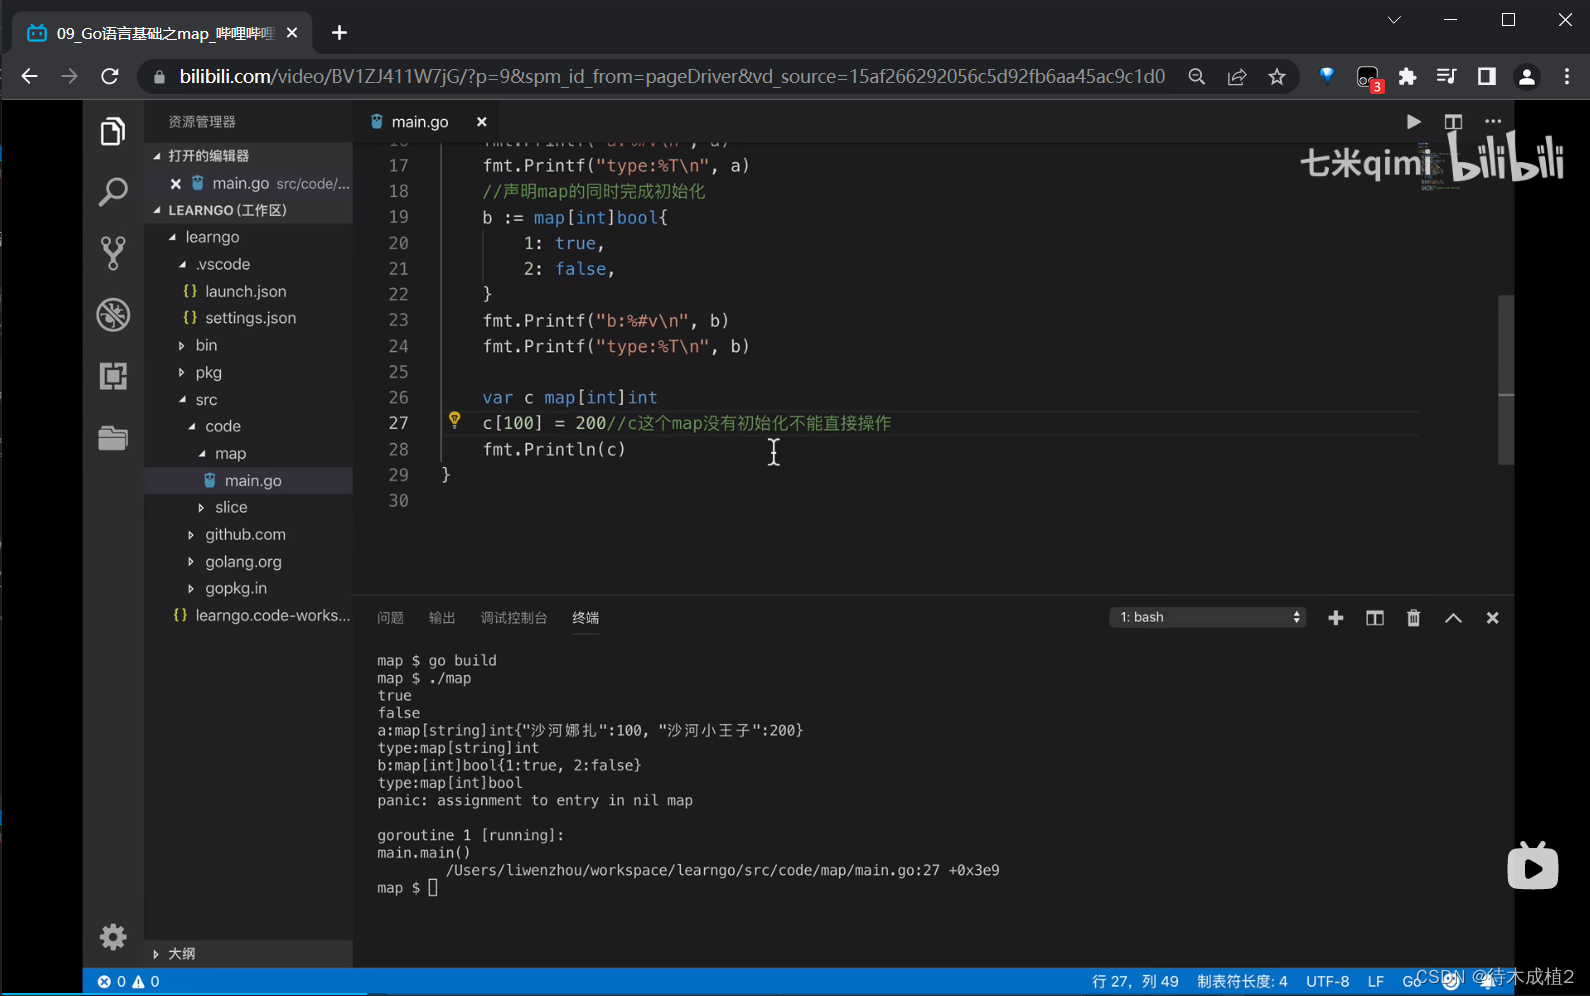Viewport: 1590px width, 996px height.
Task: Click the browser tab search chevron
Action: 1394,20
